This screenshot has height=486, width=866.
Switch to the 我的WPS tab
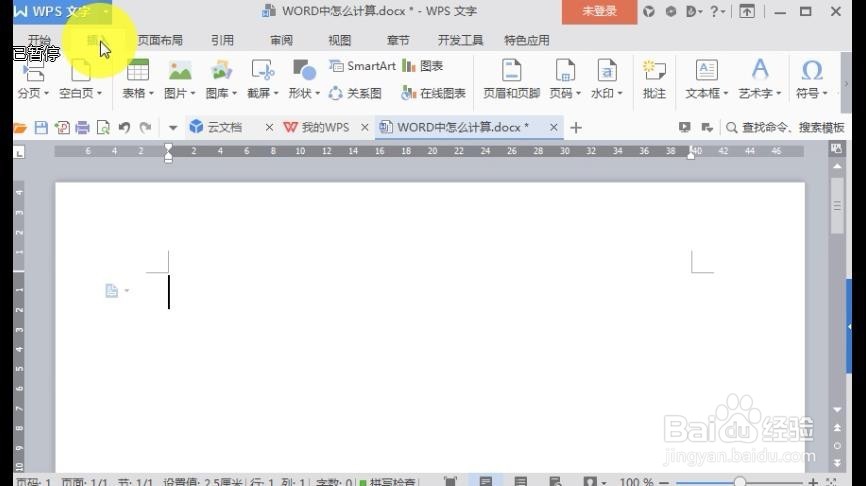pyautogui.click(x=325, y=128)
